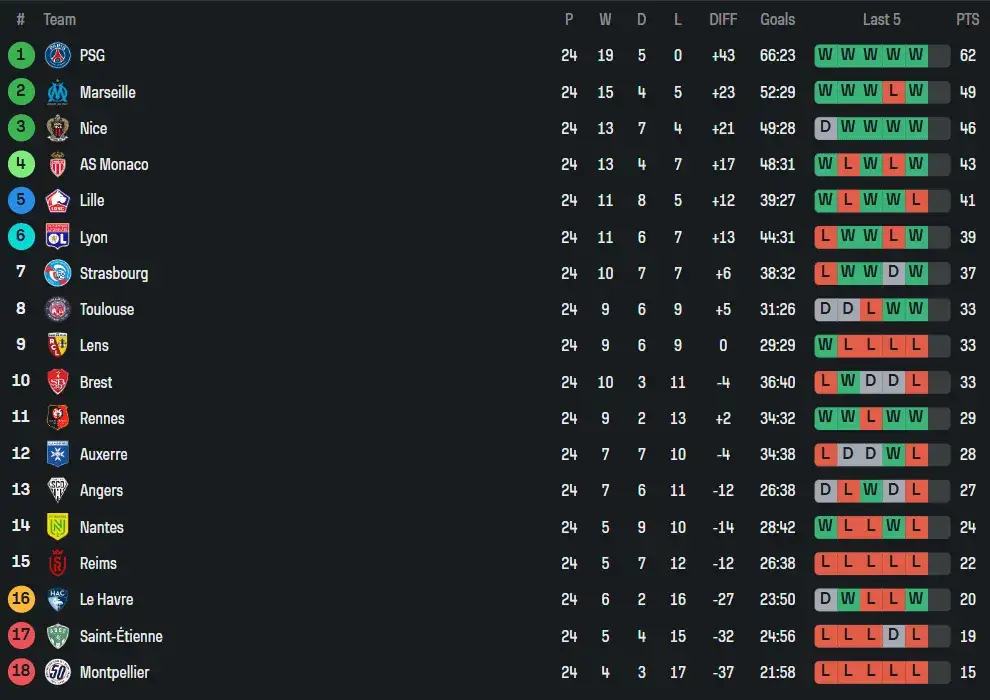Screen dimensions: 990x700
Task: Select the Last 5 column header
Action: pyautogui.click(x=882, y=18)
